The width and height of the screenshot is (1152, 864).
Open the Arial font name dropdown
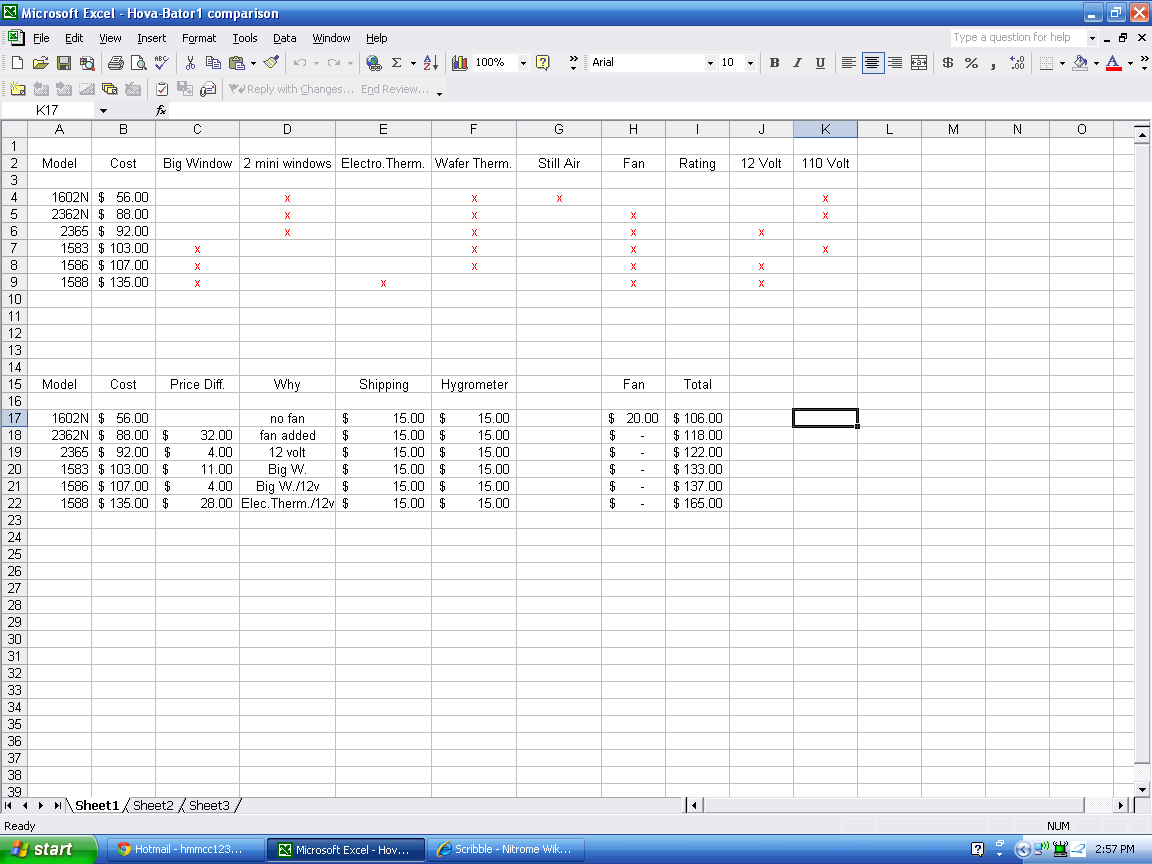pos(710,63)
